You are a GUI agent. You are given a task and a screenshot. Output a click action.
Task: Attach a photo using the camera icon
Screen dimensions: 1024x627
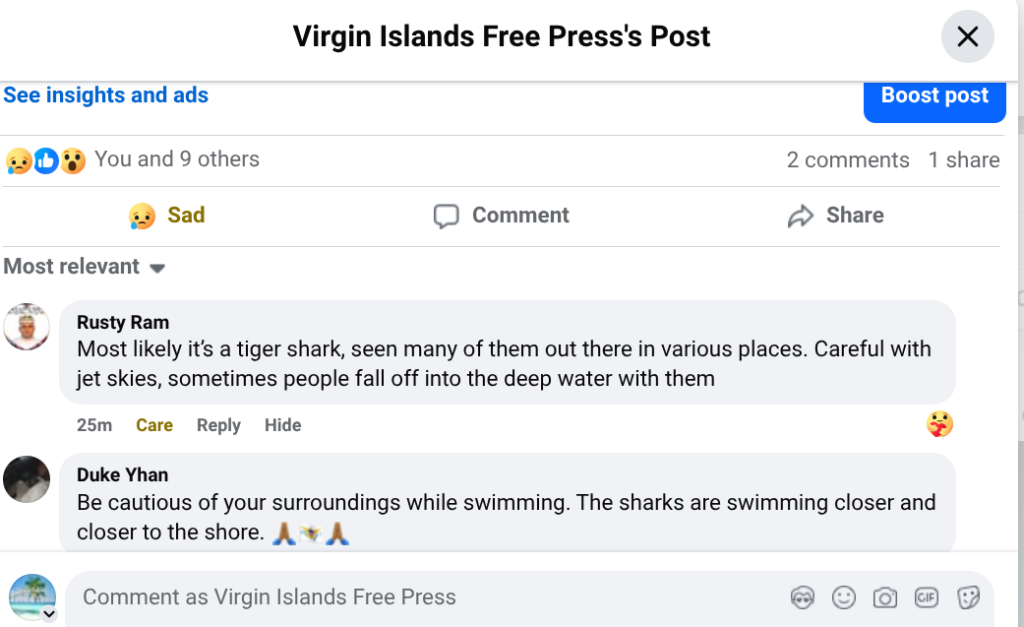click(885, 598)
